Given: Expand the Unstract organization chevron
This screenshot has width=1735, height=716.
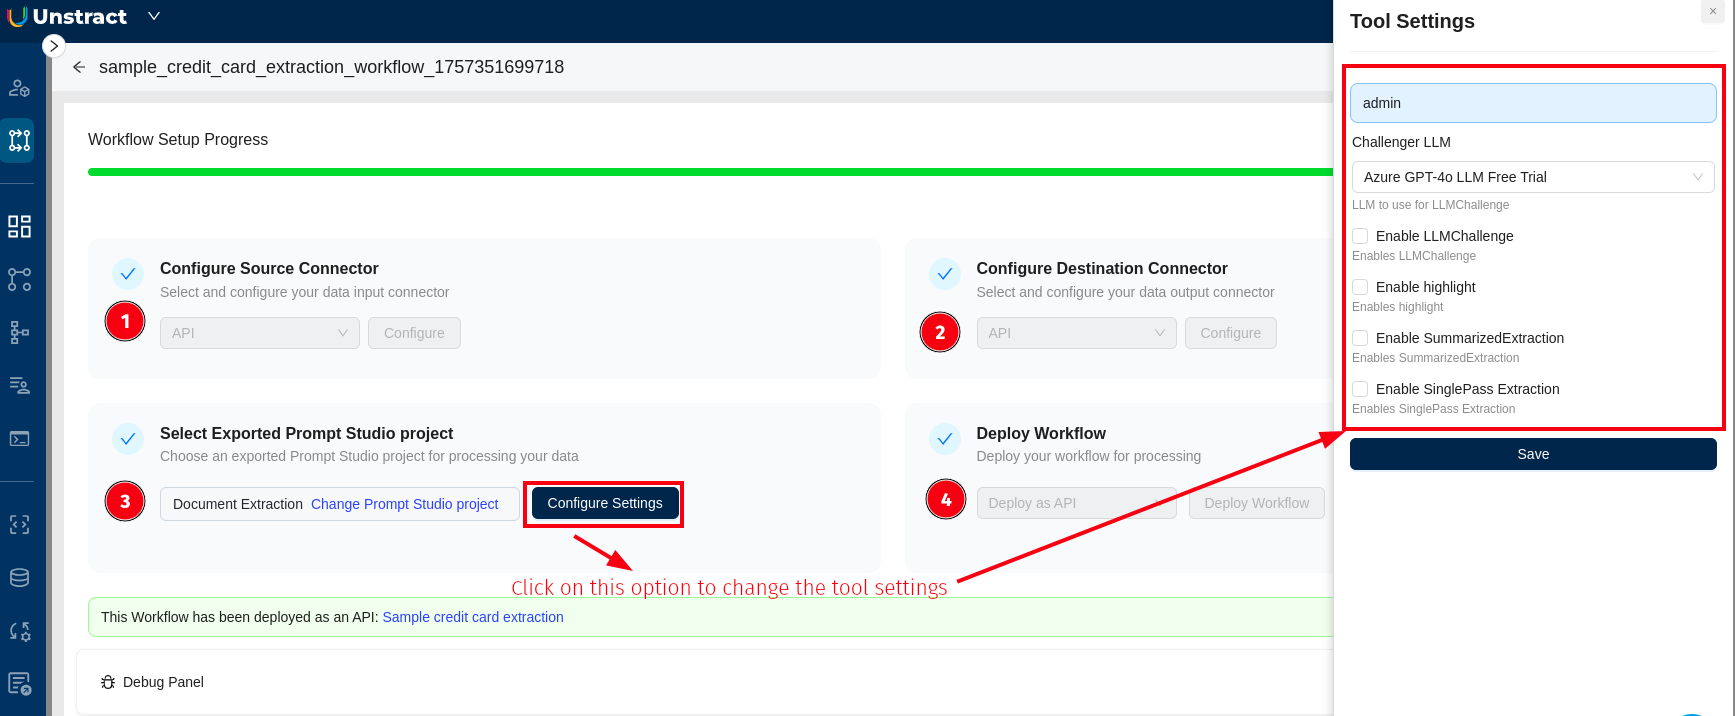Looking at the screenshot, I should [153, 16].
